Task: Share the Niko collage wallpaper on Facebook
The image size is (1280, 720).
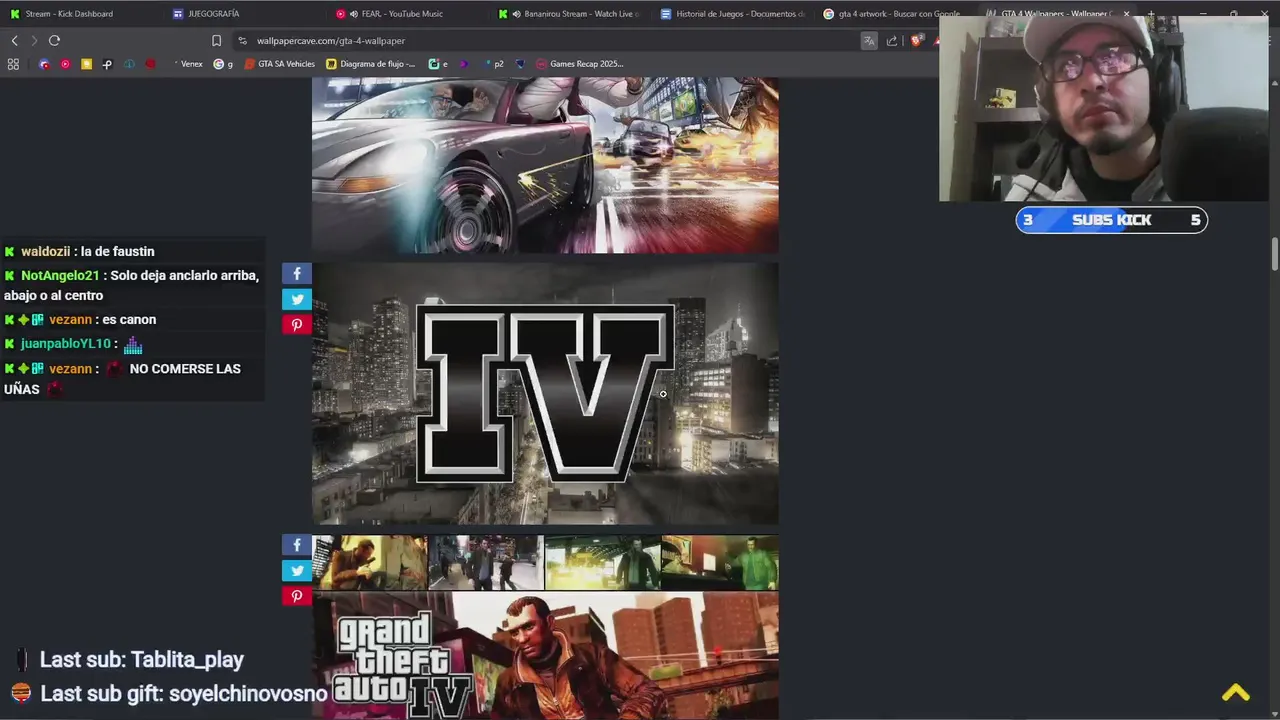Action: coord(297,545)
